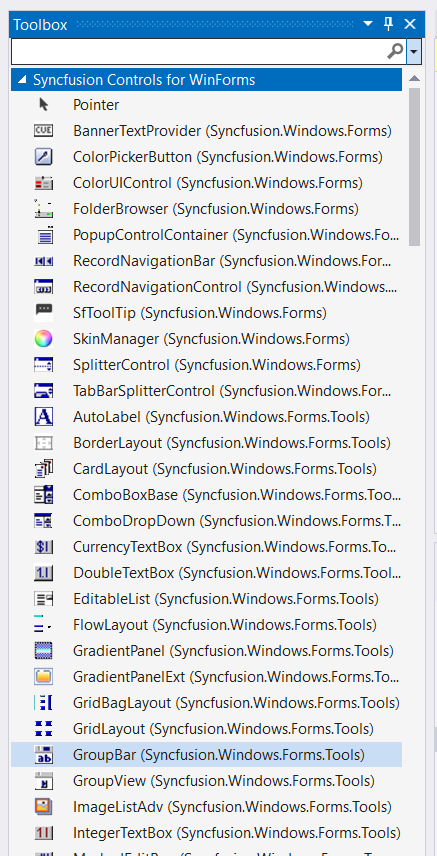
Task: Pick RecordNavigationControl entry text
Action: [235, 287]
